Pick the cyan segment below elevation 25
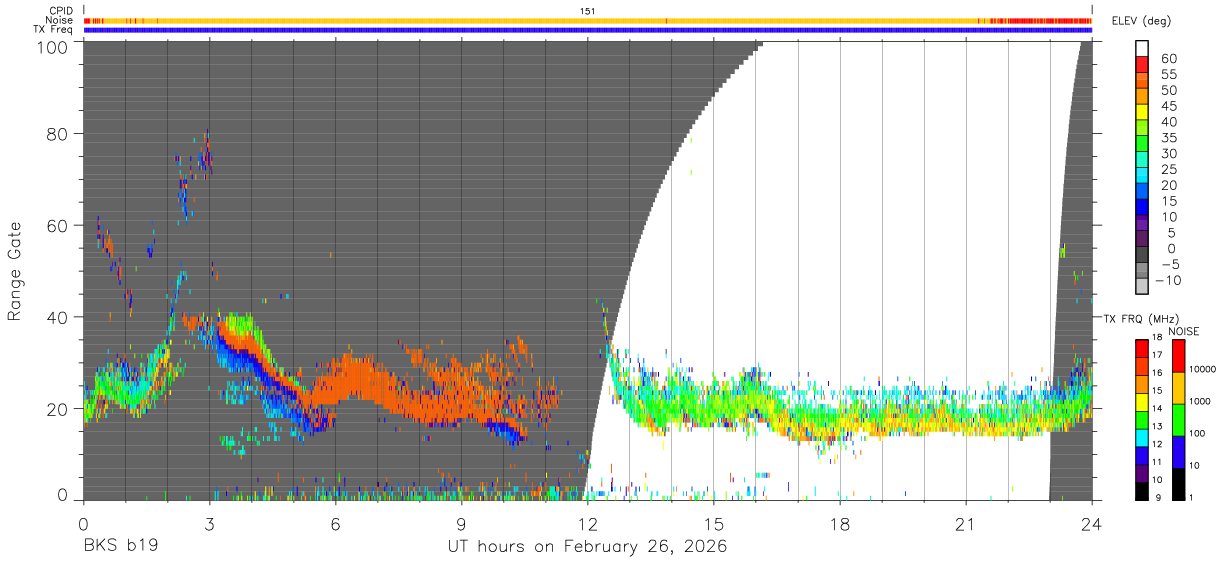 (x=1142, y=176)
